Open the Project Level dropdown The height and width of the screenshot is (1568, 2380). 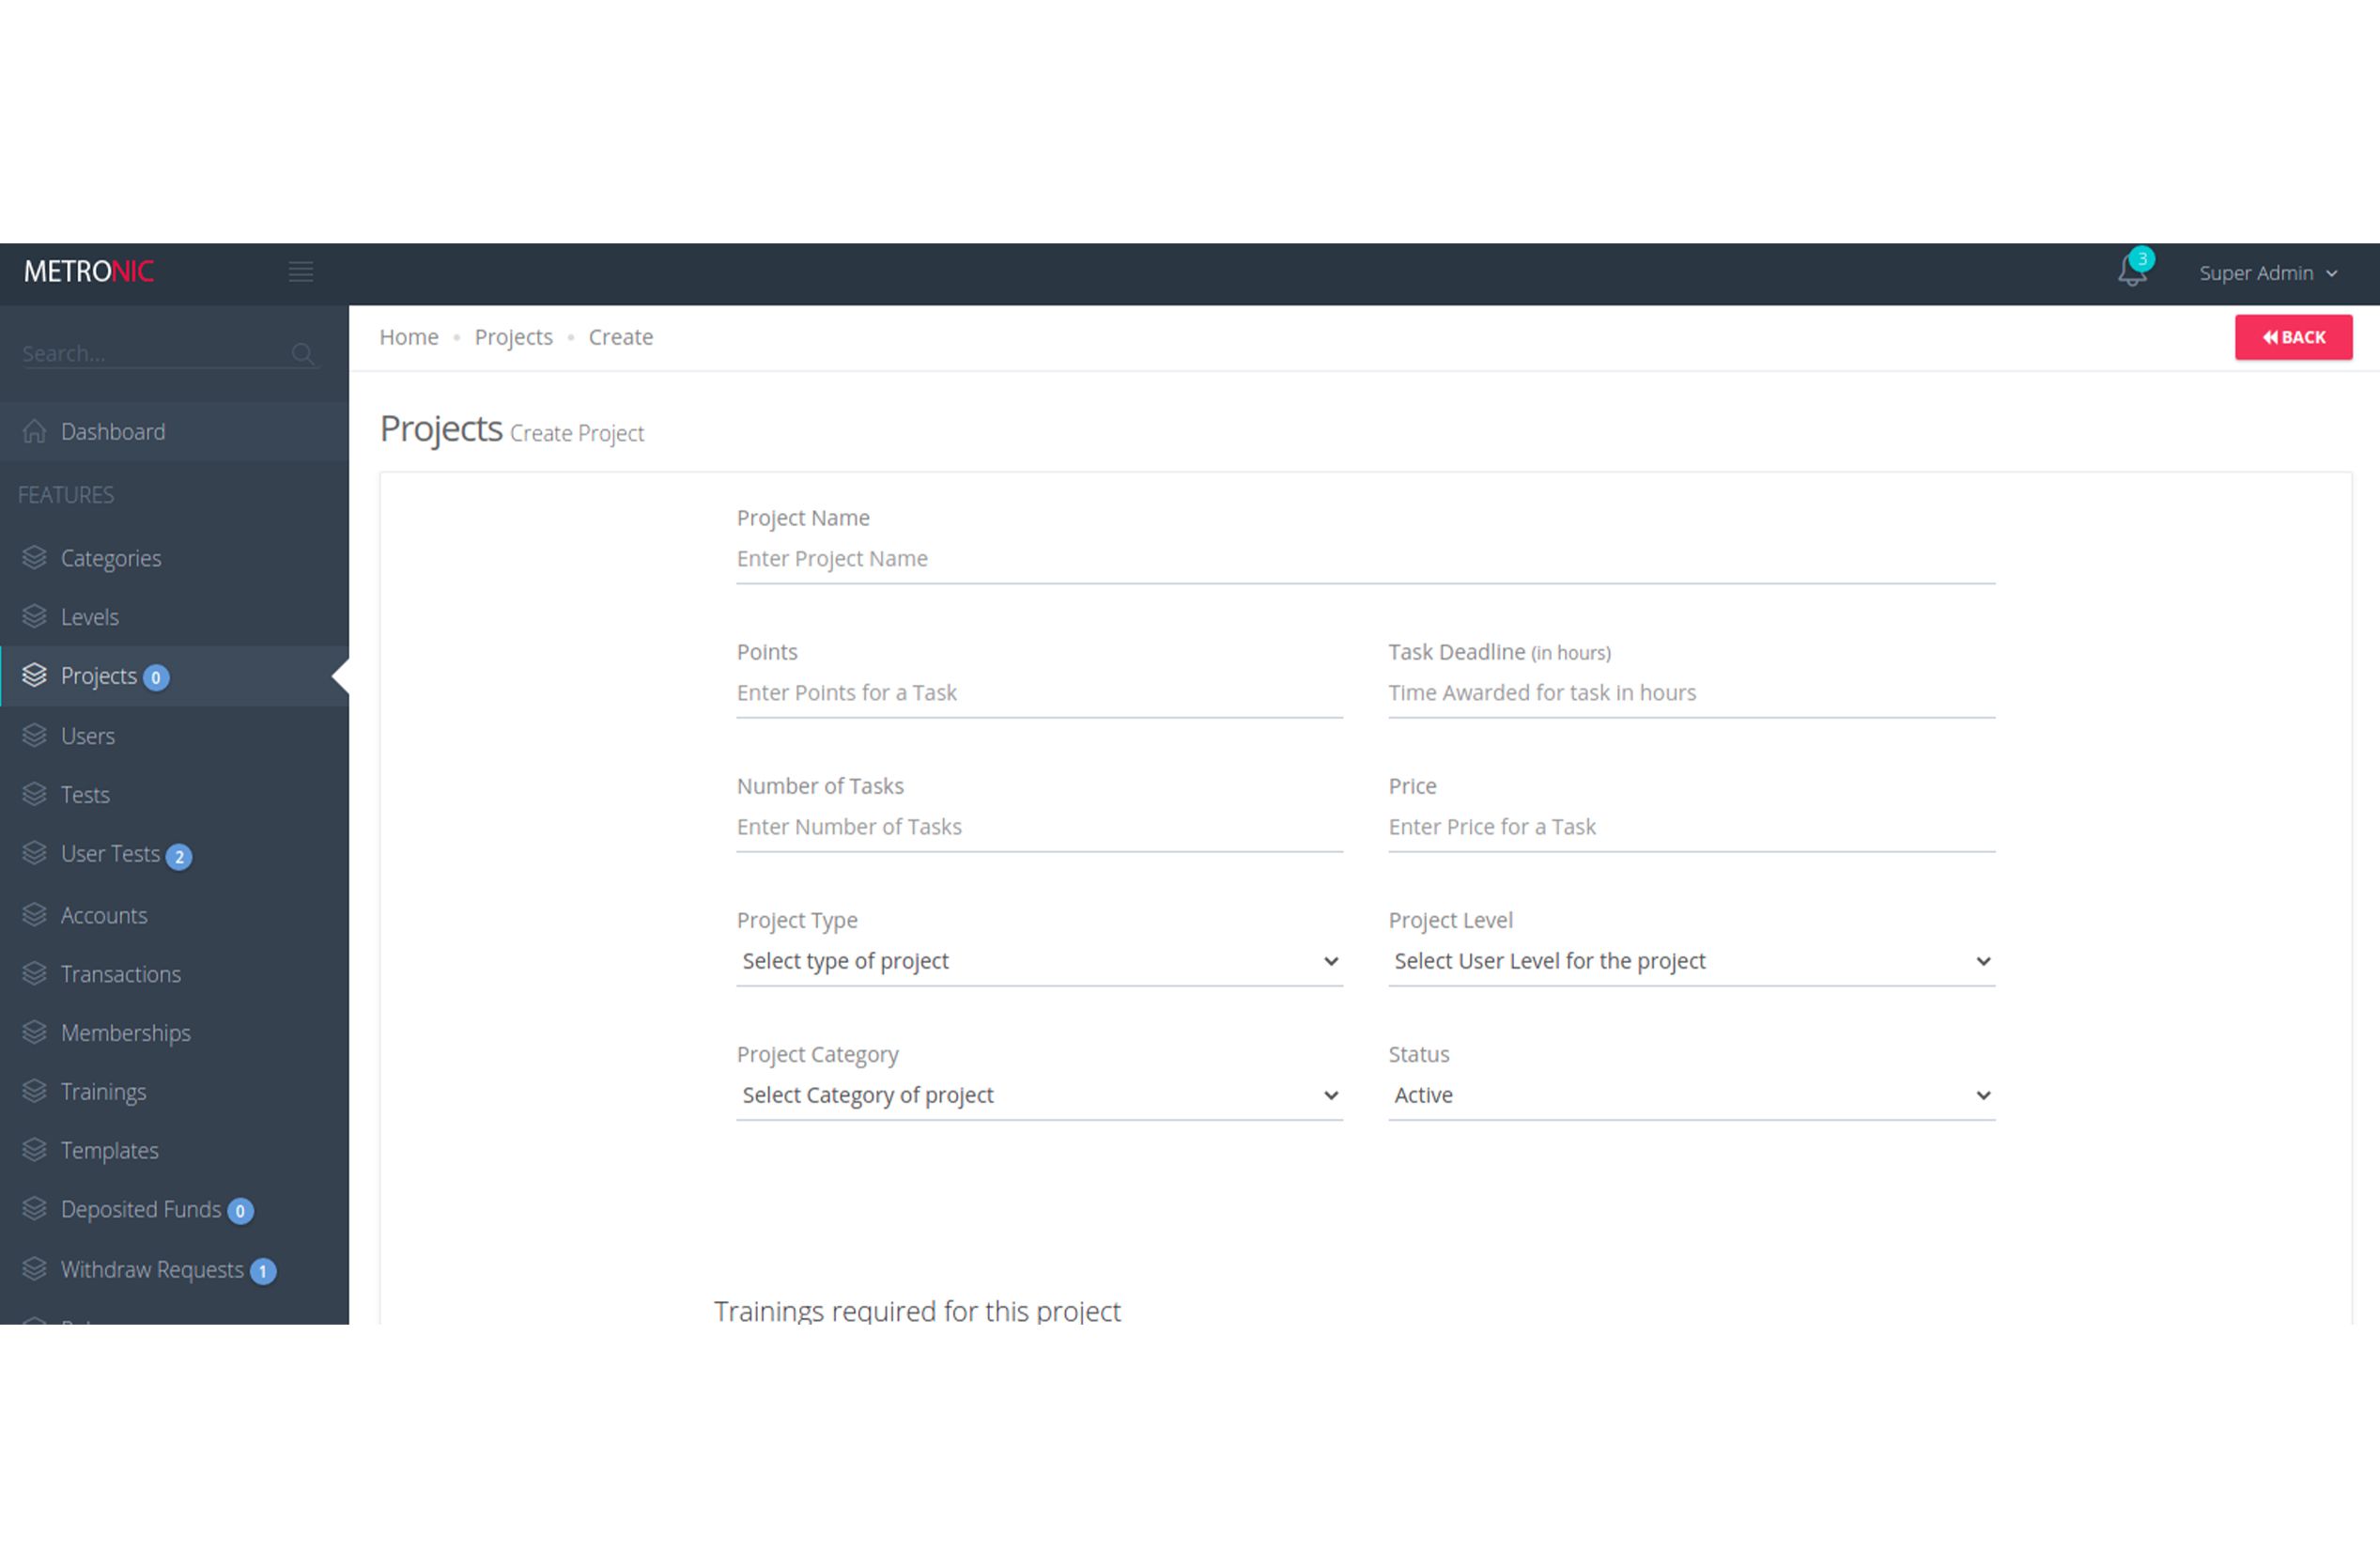click(1691, 961)
